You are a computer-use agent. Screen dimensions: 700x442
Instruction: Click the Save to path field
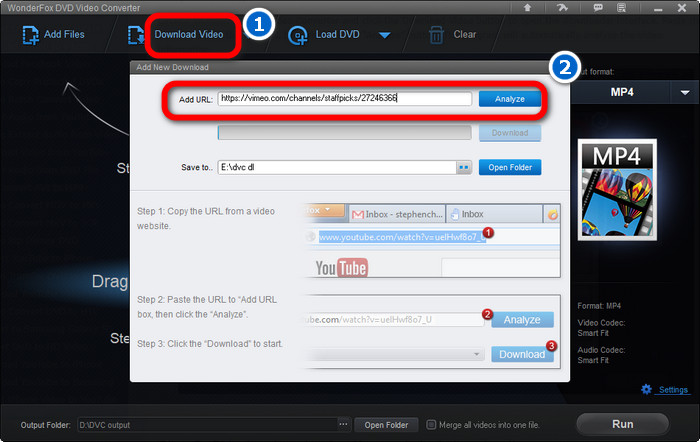(337, 167)
